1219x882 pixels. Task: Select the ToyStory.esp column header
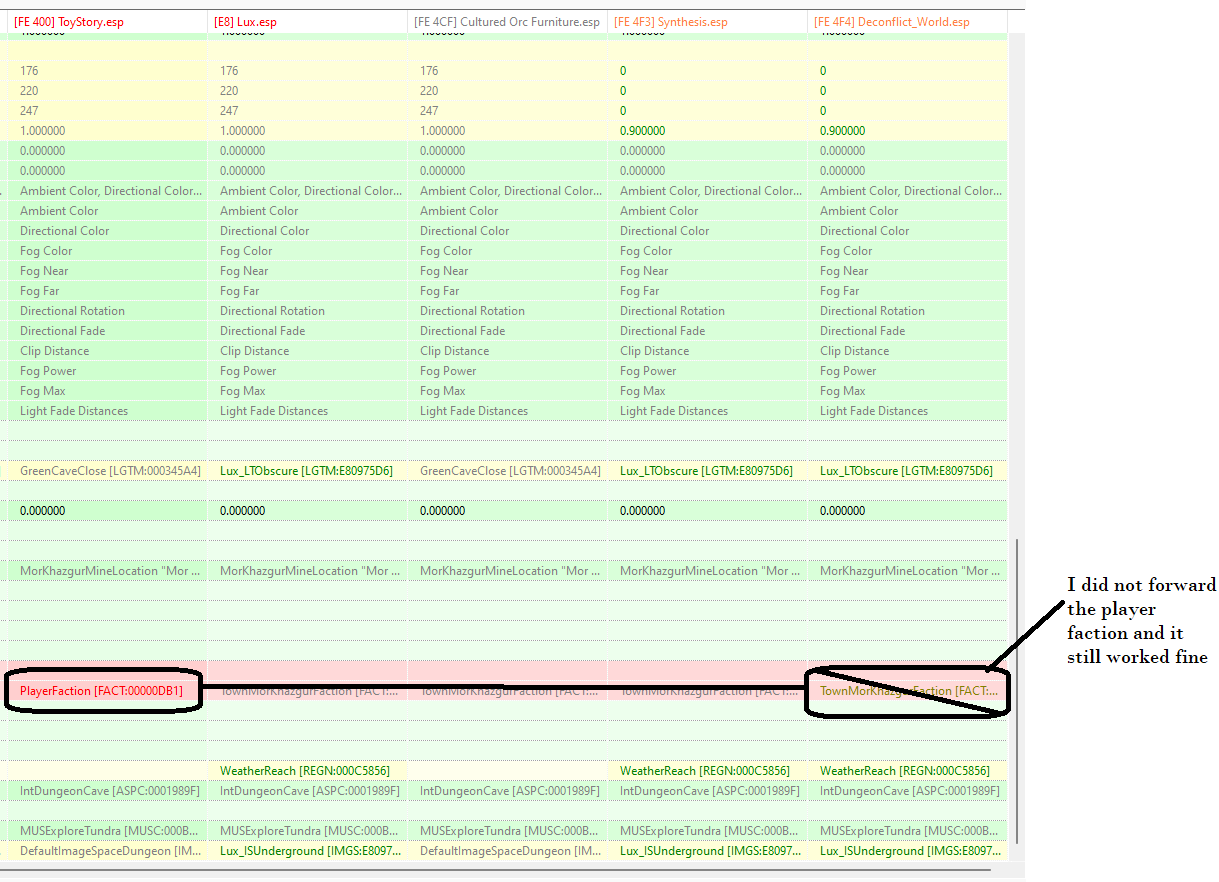tap(107, 21)
